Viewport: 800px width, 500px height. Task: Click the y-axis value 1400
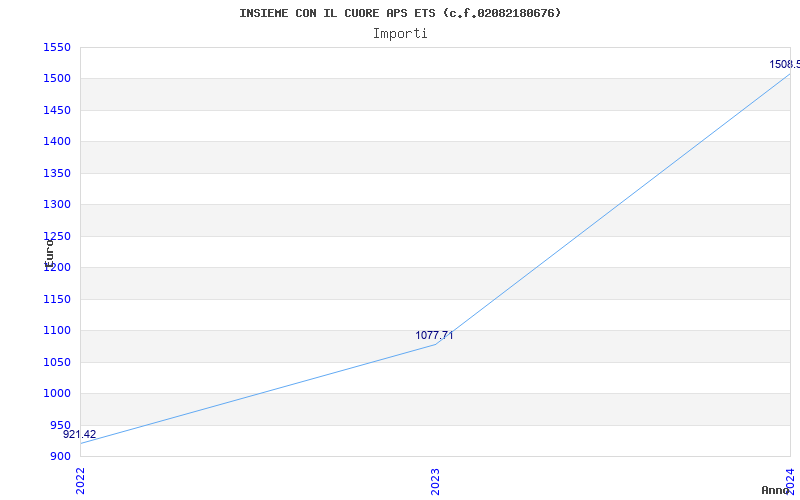click(x=57, y=141)
